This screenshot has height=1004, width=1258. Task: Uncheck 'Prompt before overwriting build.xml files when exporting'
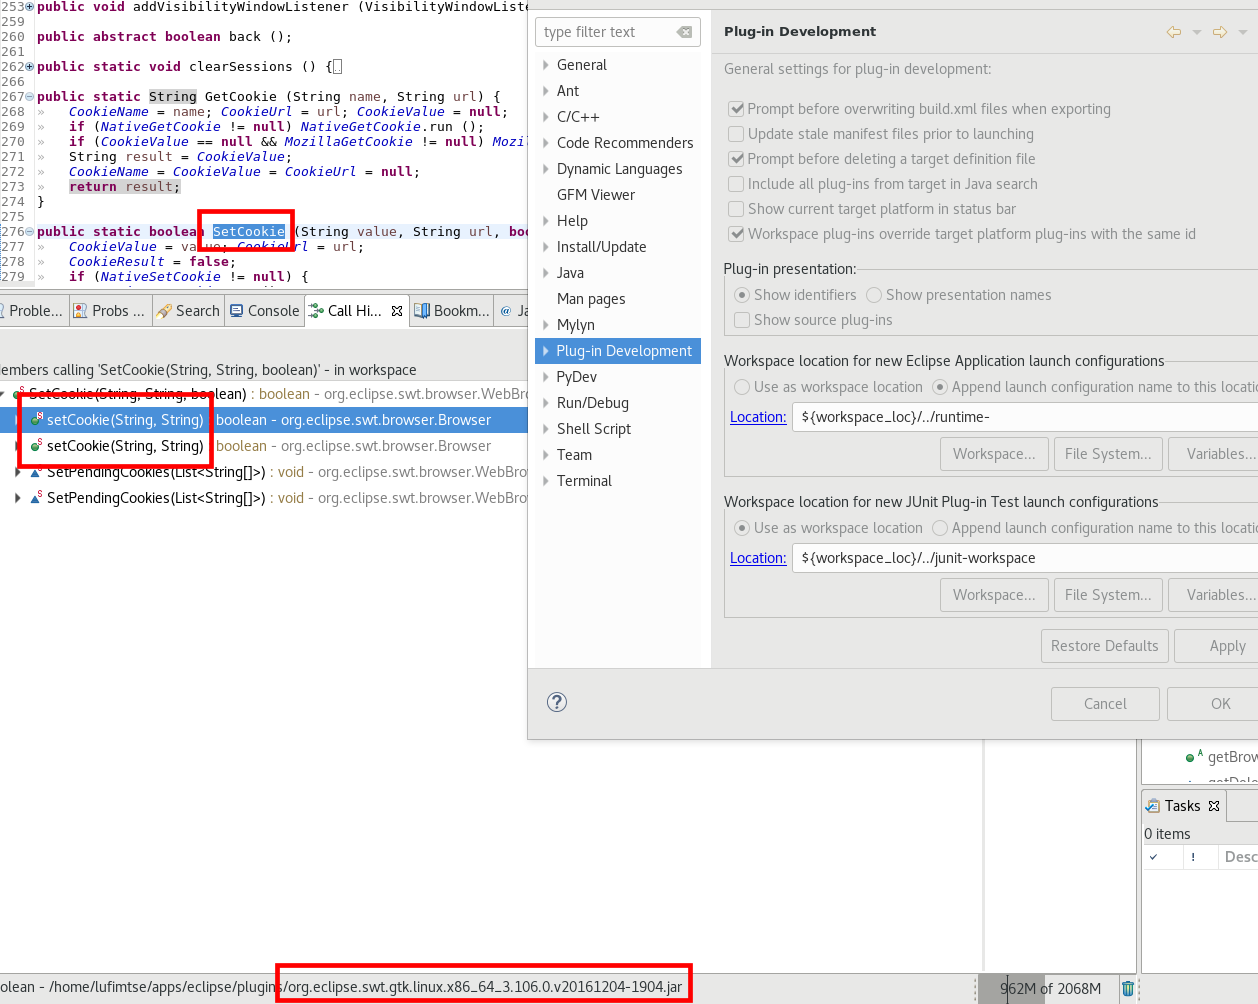(x=736, y=109)
